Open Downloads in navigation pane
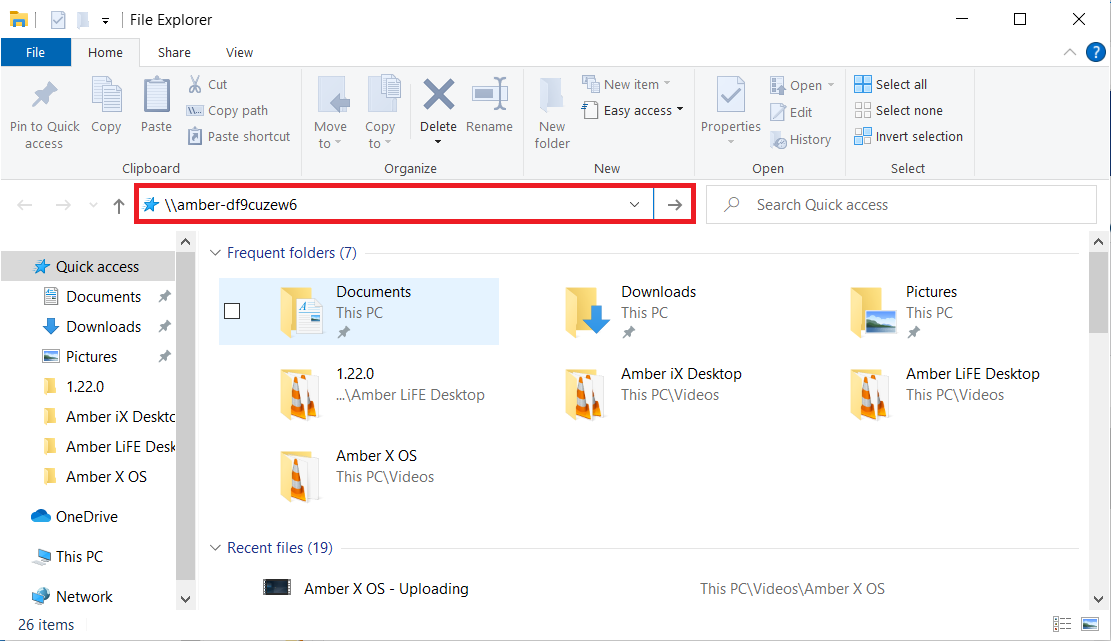Screen dimensions: 1111x641 point(103,327)
